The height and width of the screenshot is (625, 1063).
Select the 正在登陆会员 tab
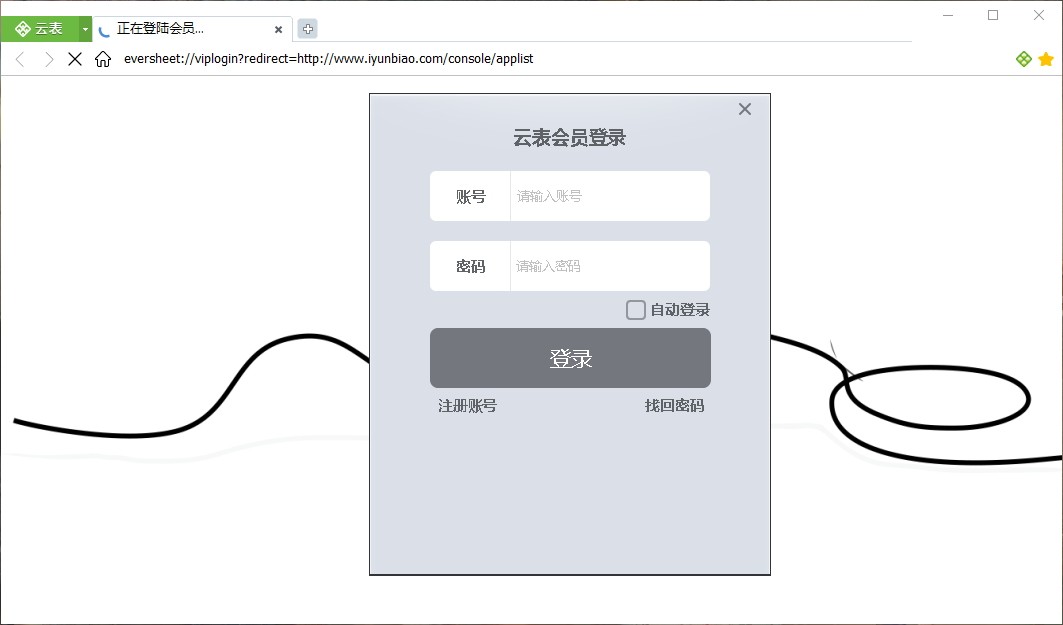(192, 29)
